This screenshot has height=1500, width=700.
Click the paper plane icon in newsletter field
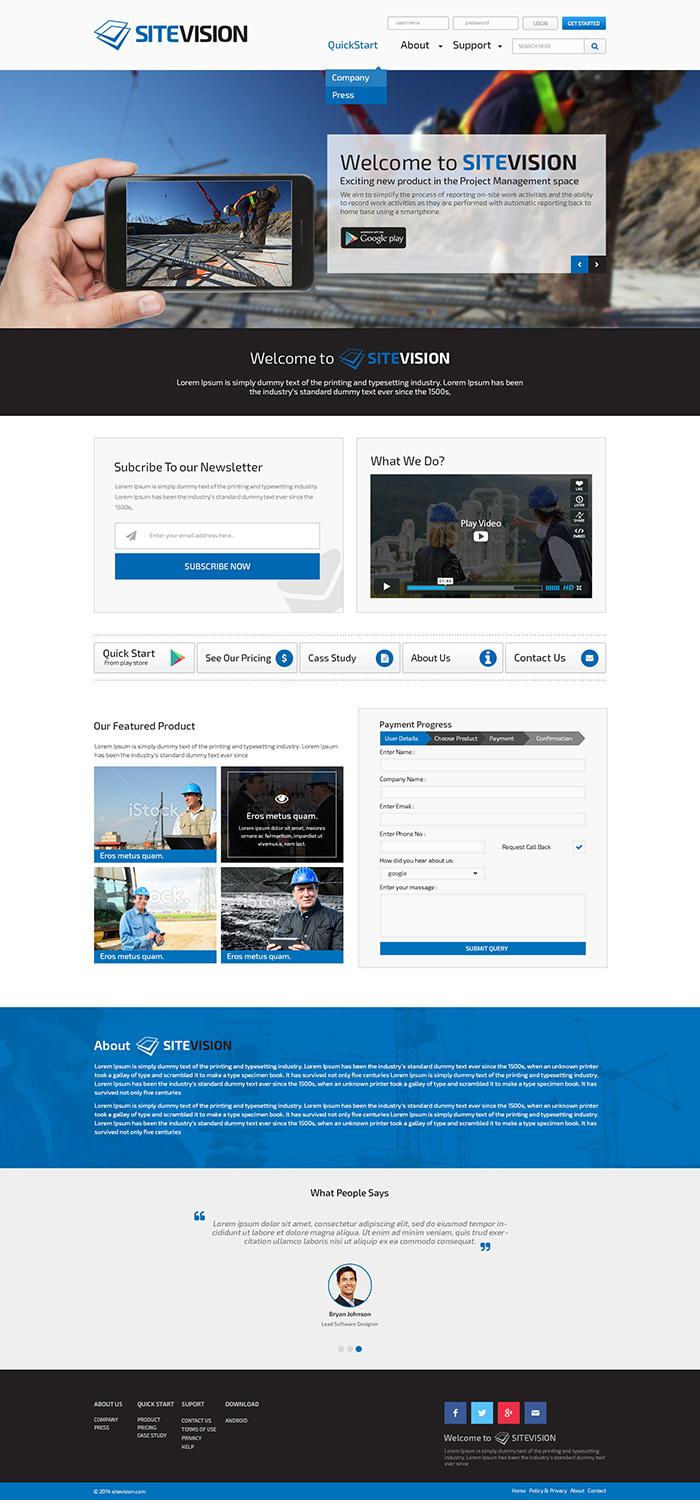point(131,536)
